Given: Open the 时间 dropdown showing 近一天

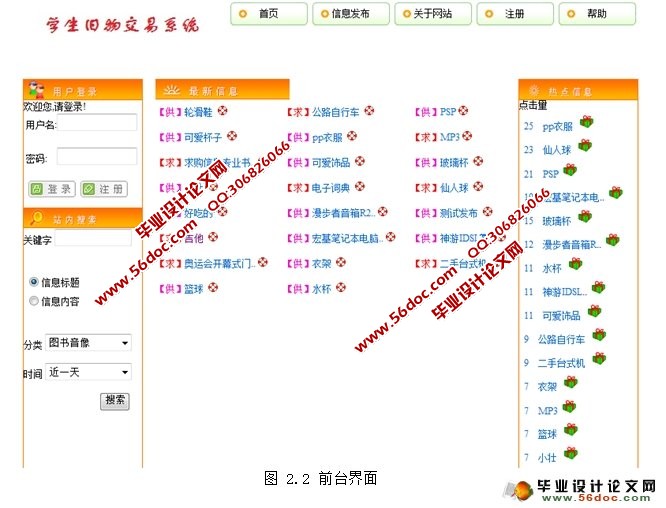Looking at the screenshot, I should coord(88,372).
